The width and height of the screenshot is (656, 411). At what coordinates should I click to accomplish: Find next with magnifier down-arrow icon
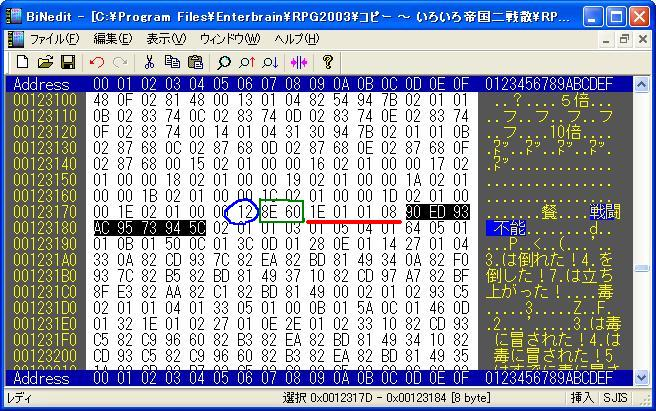pos(270,62)
